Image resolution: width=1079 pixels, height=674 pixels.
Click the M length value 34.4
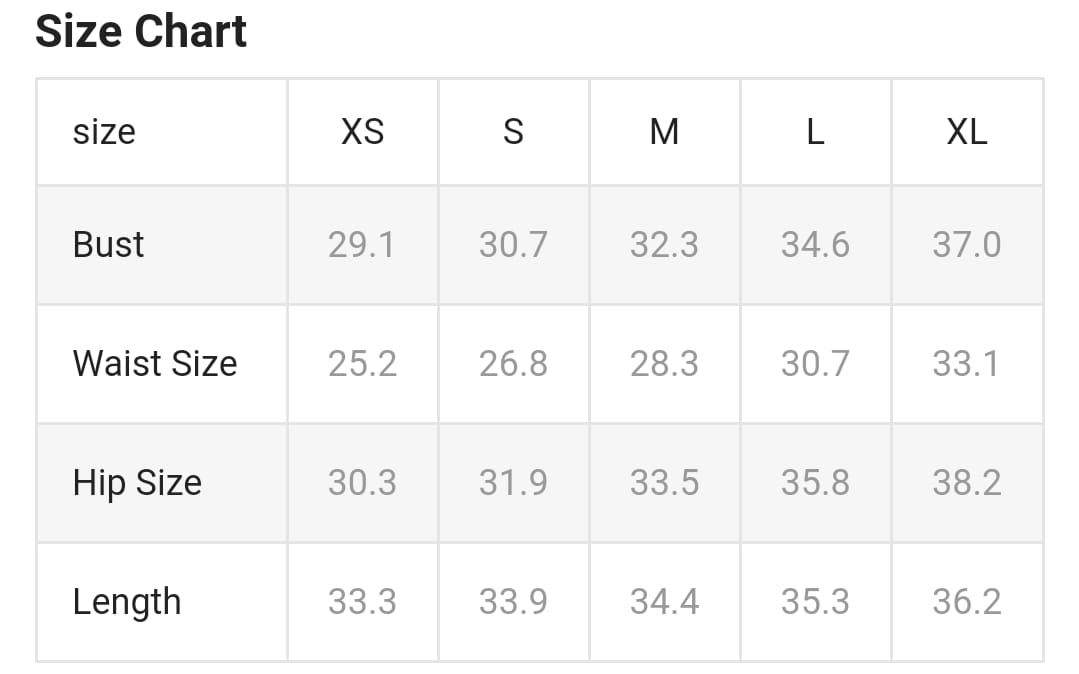[664, 601]
